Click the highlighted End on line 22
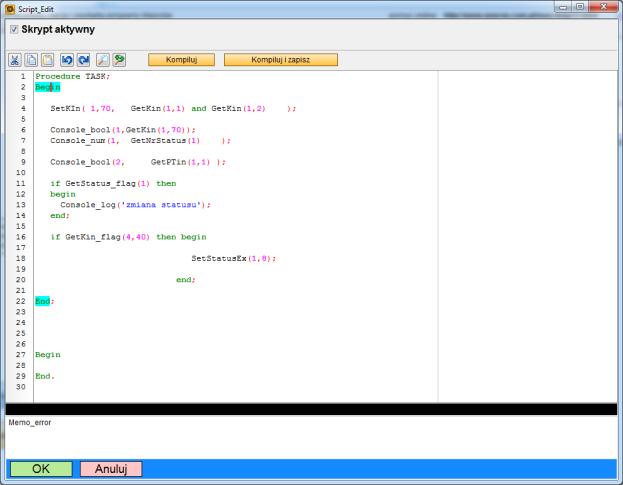 [43, 301]
